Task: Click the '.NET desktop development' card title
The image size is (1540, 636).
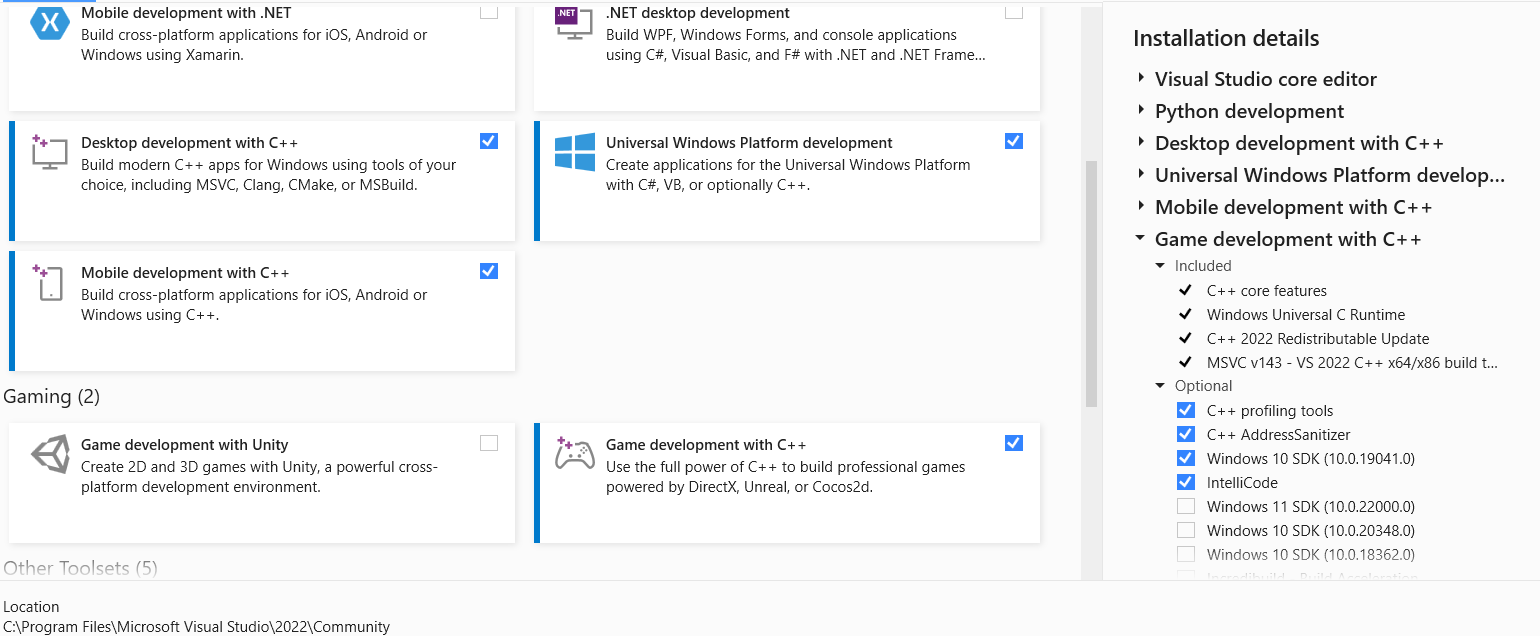Action: [x=698, y=13]
